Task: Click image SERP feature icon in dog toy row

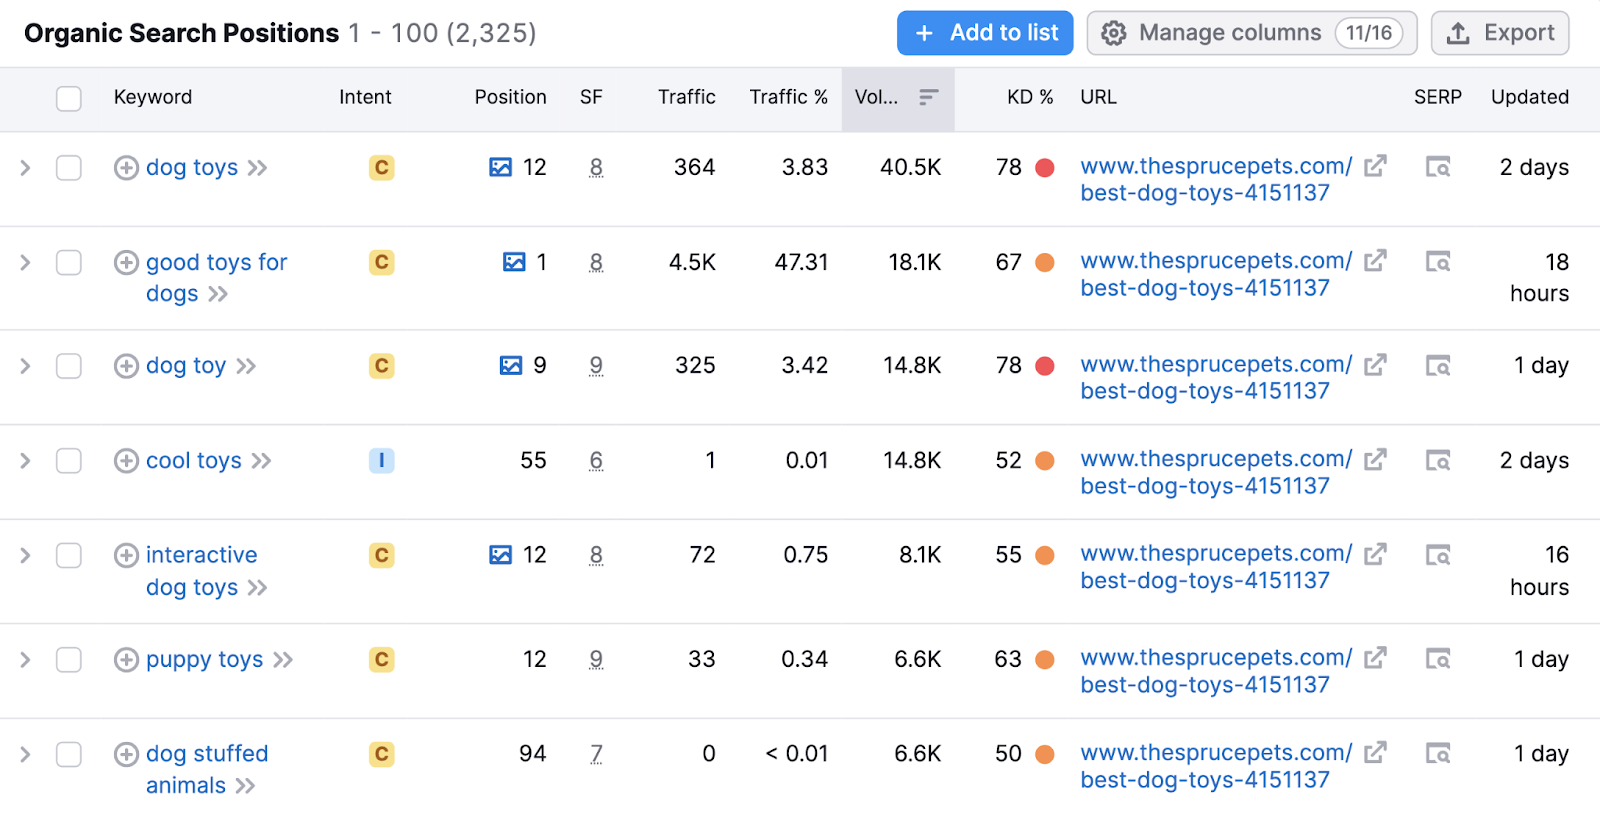Action: click(x=511, y=366)
